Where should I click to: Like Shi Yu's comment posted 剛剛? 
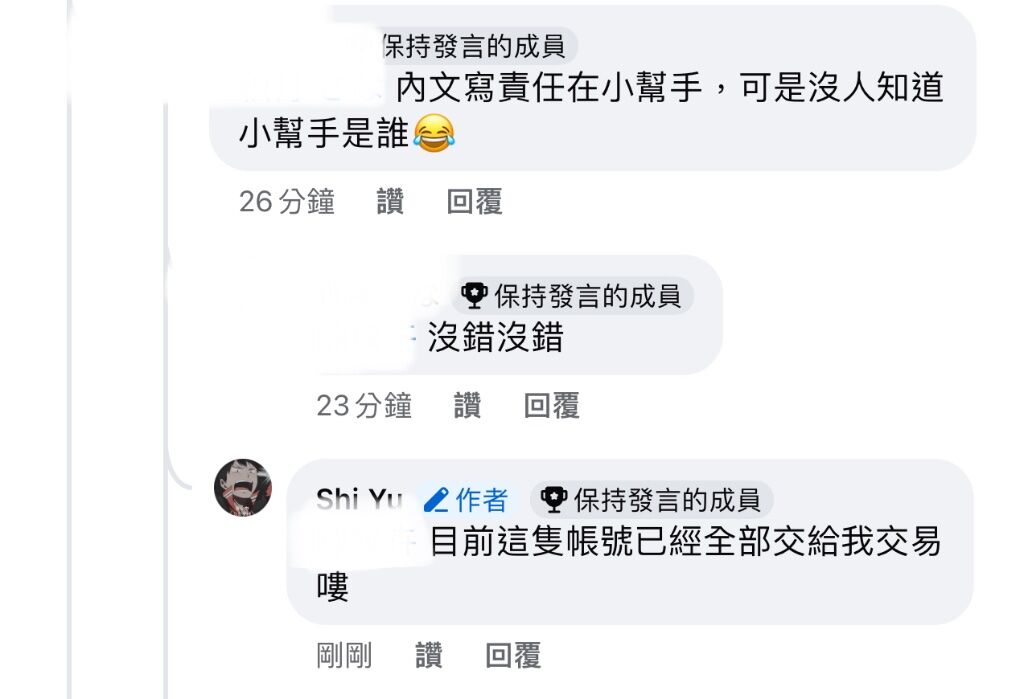pos(428,655)
